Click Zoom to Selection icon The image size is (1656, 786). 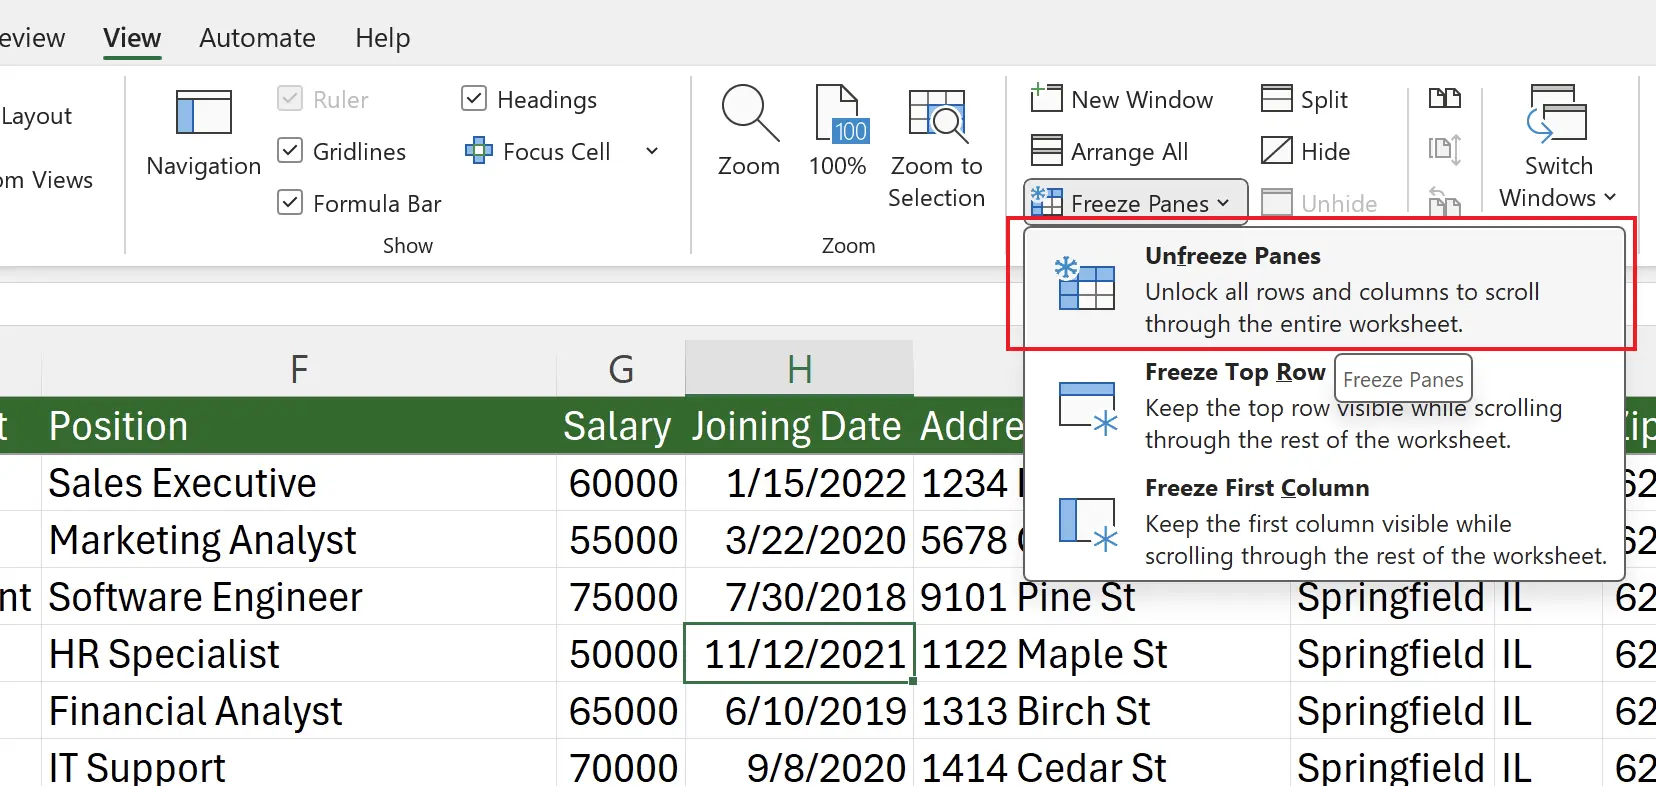pos(936,113)
